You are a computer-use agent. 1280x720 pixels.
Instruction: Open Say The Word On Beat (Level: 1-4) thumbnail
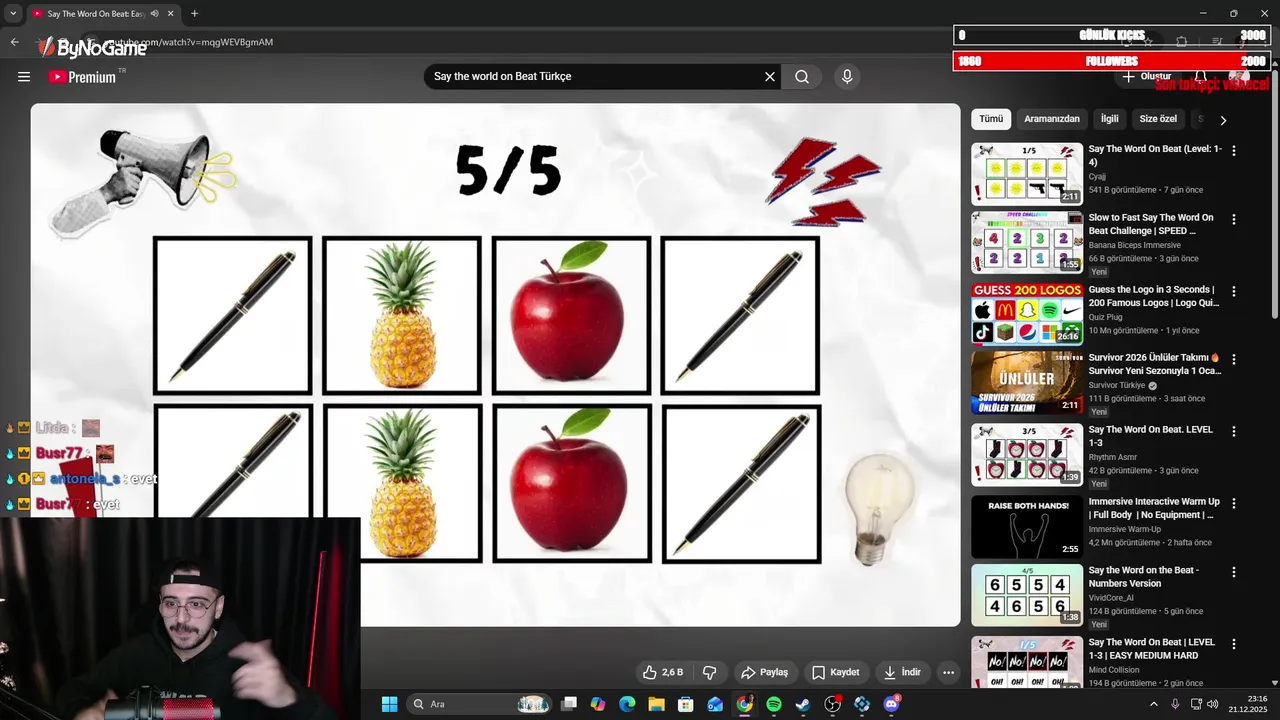(x=1027, y=174)
